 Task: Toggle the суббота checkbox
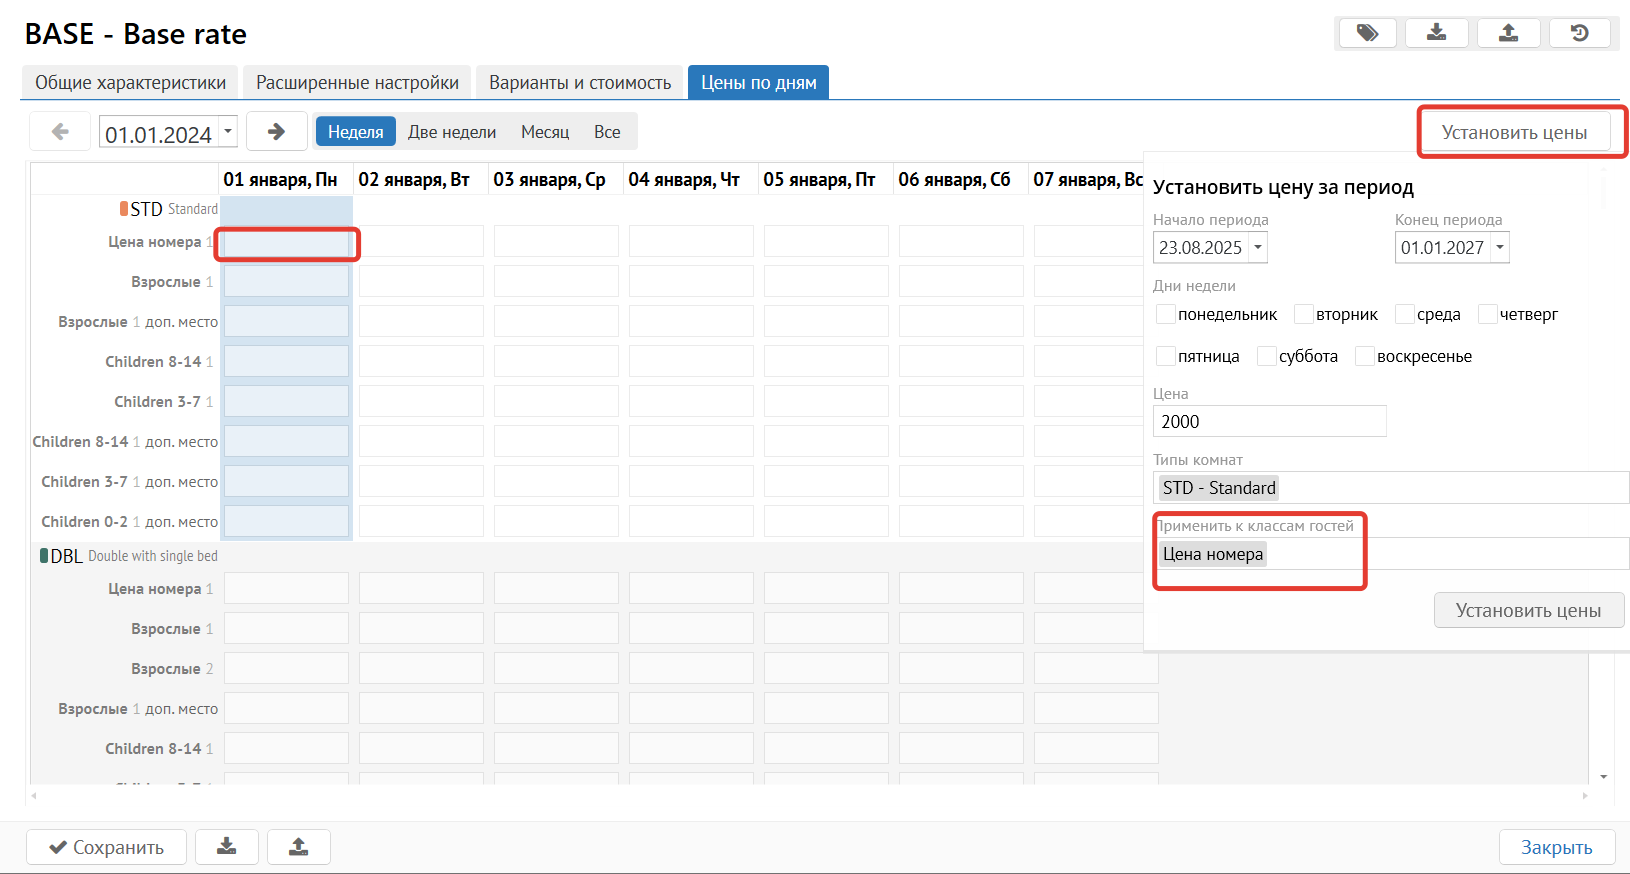tap(1266, 356)
